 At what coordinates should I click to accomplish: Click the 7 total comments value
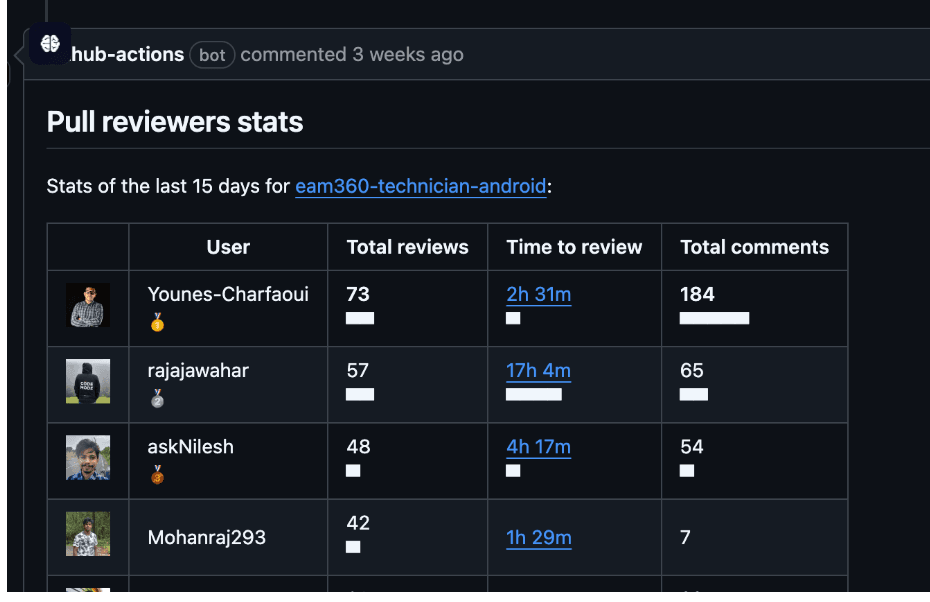(x=685, y=537)
